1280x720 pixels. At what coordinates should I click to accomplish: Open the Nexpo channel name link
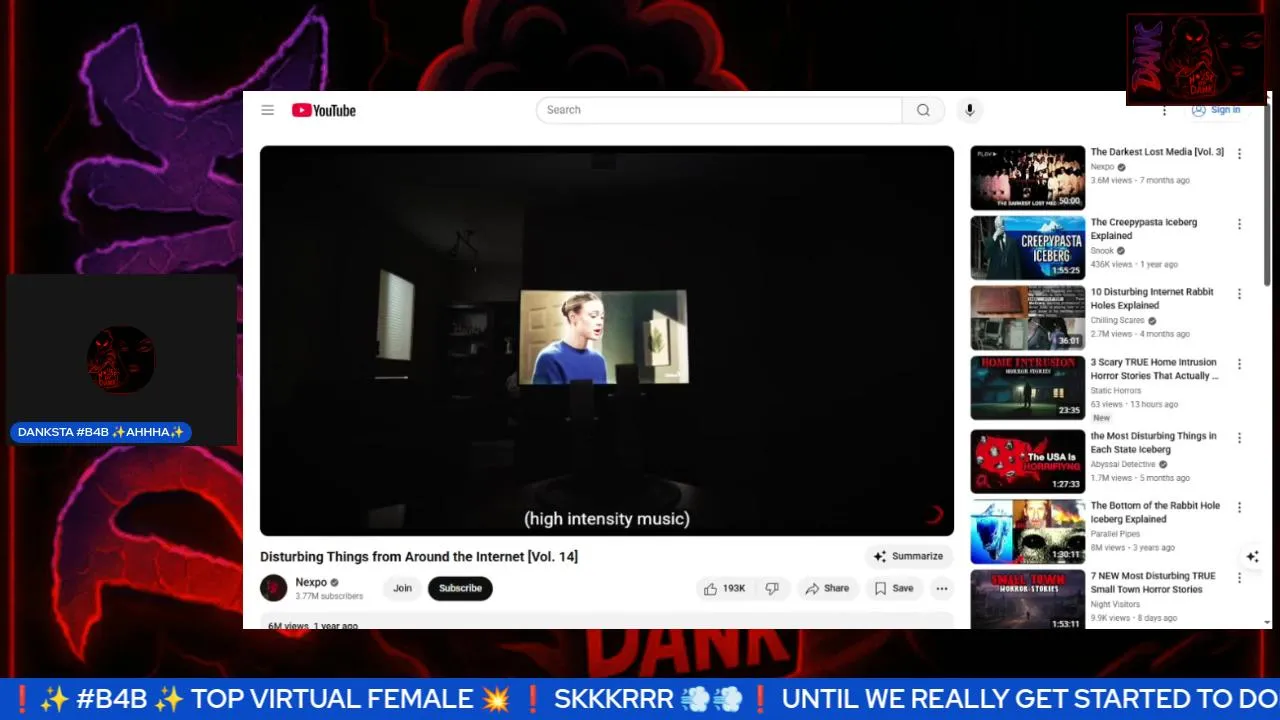311,582
